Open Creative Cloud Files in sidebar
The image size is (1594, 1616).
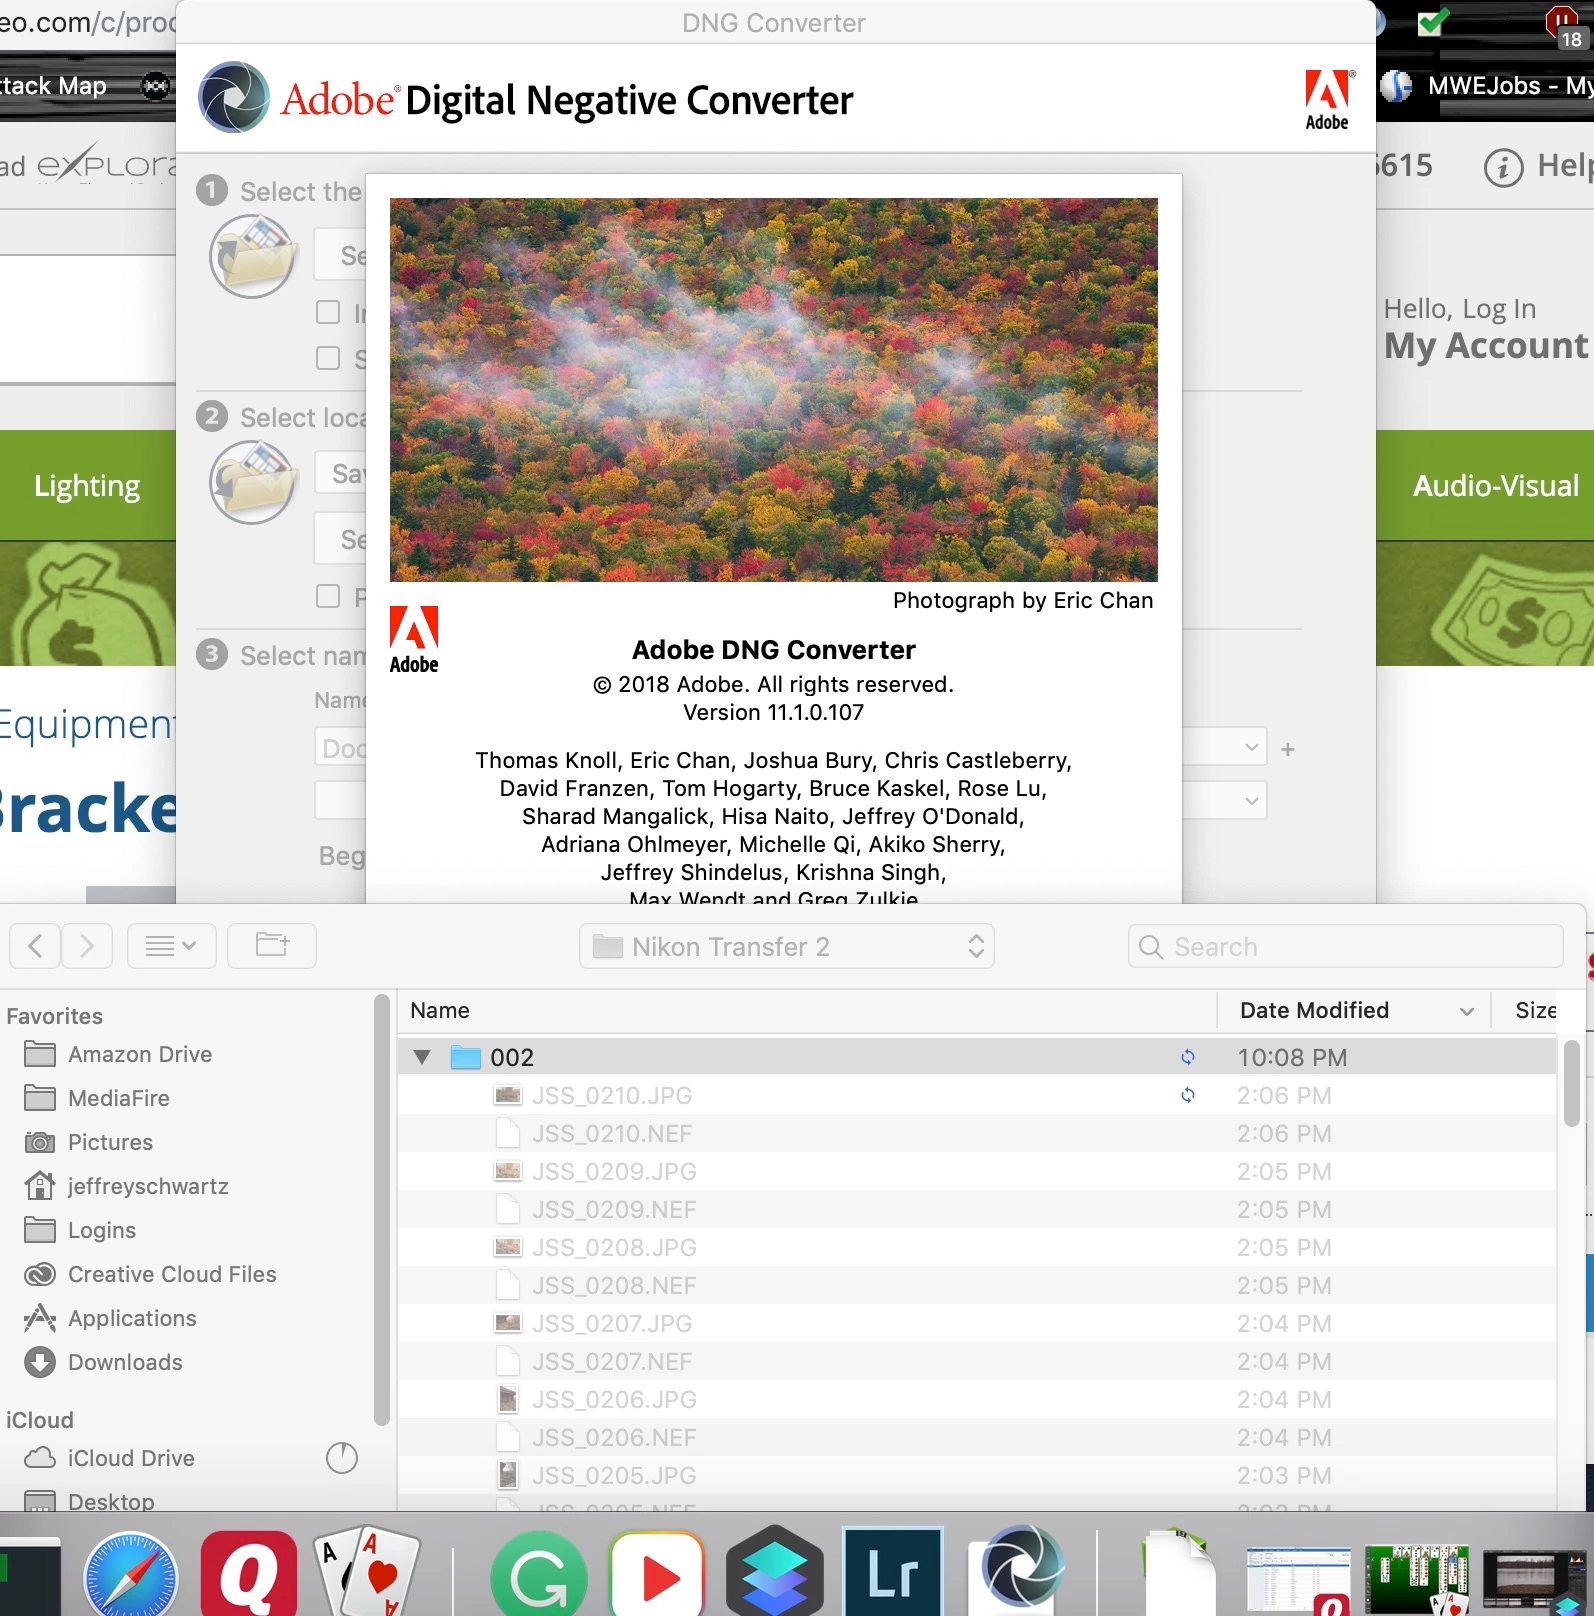pyautogui.click(x=172, y=1274)
